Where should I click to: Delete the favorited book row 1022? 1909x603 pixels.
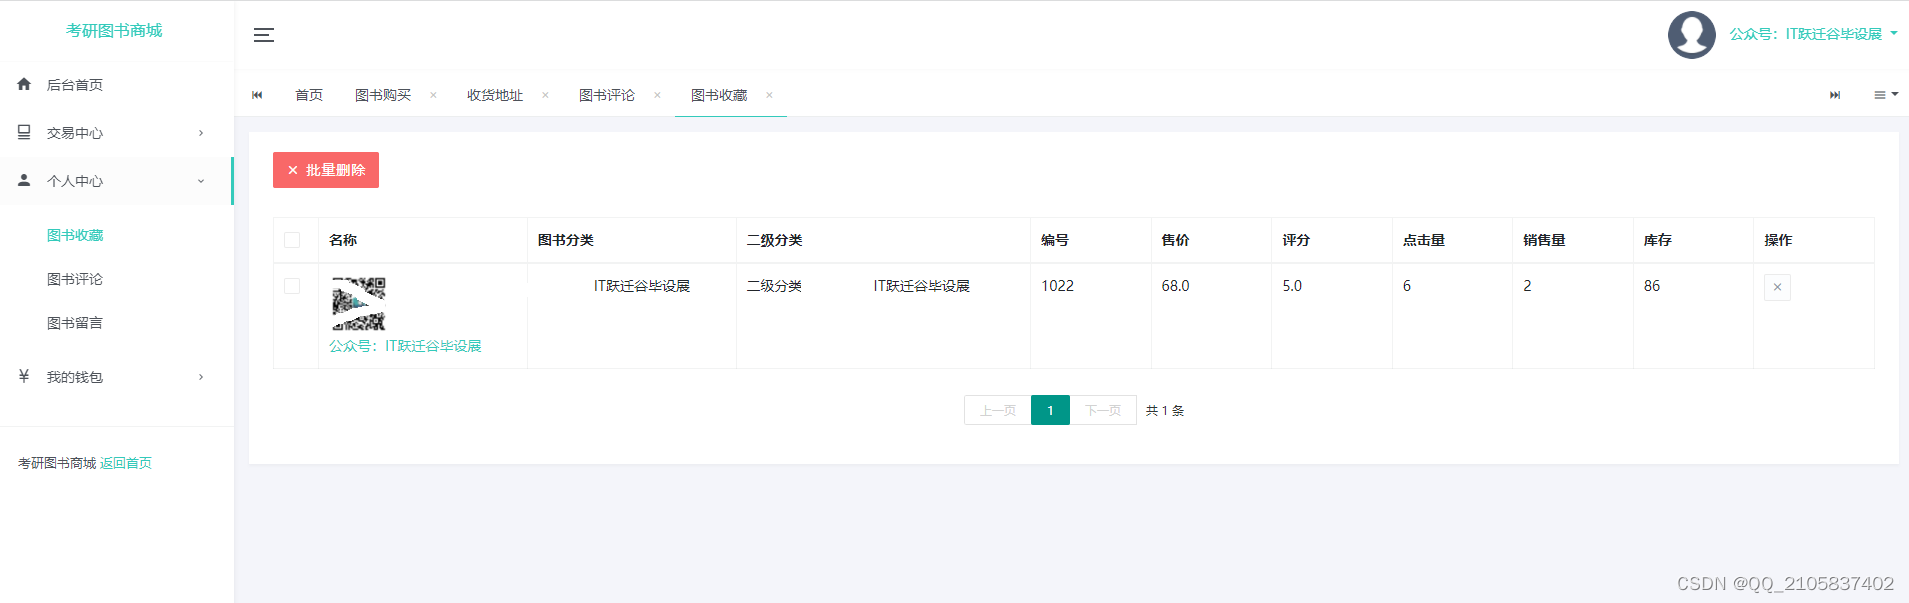point(1777,287)
